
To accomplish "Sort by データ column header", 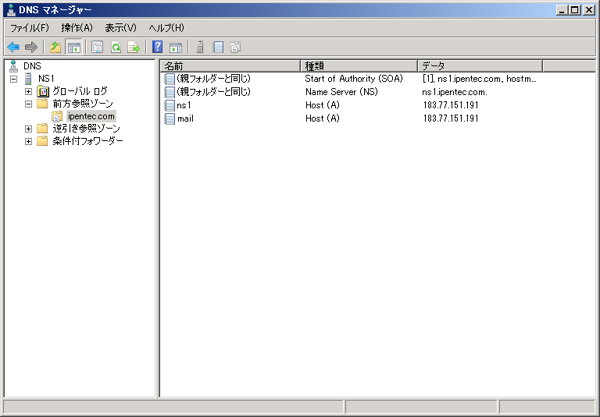I will tap(480, 66).
